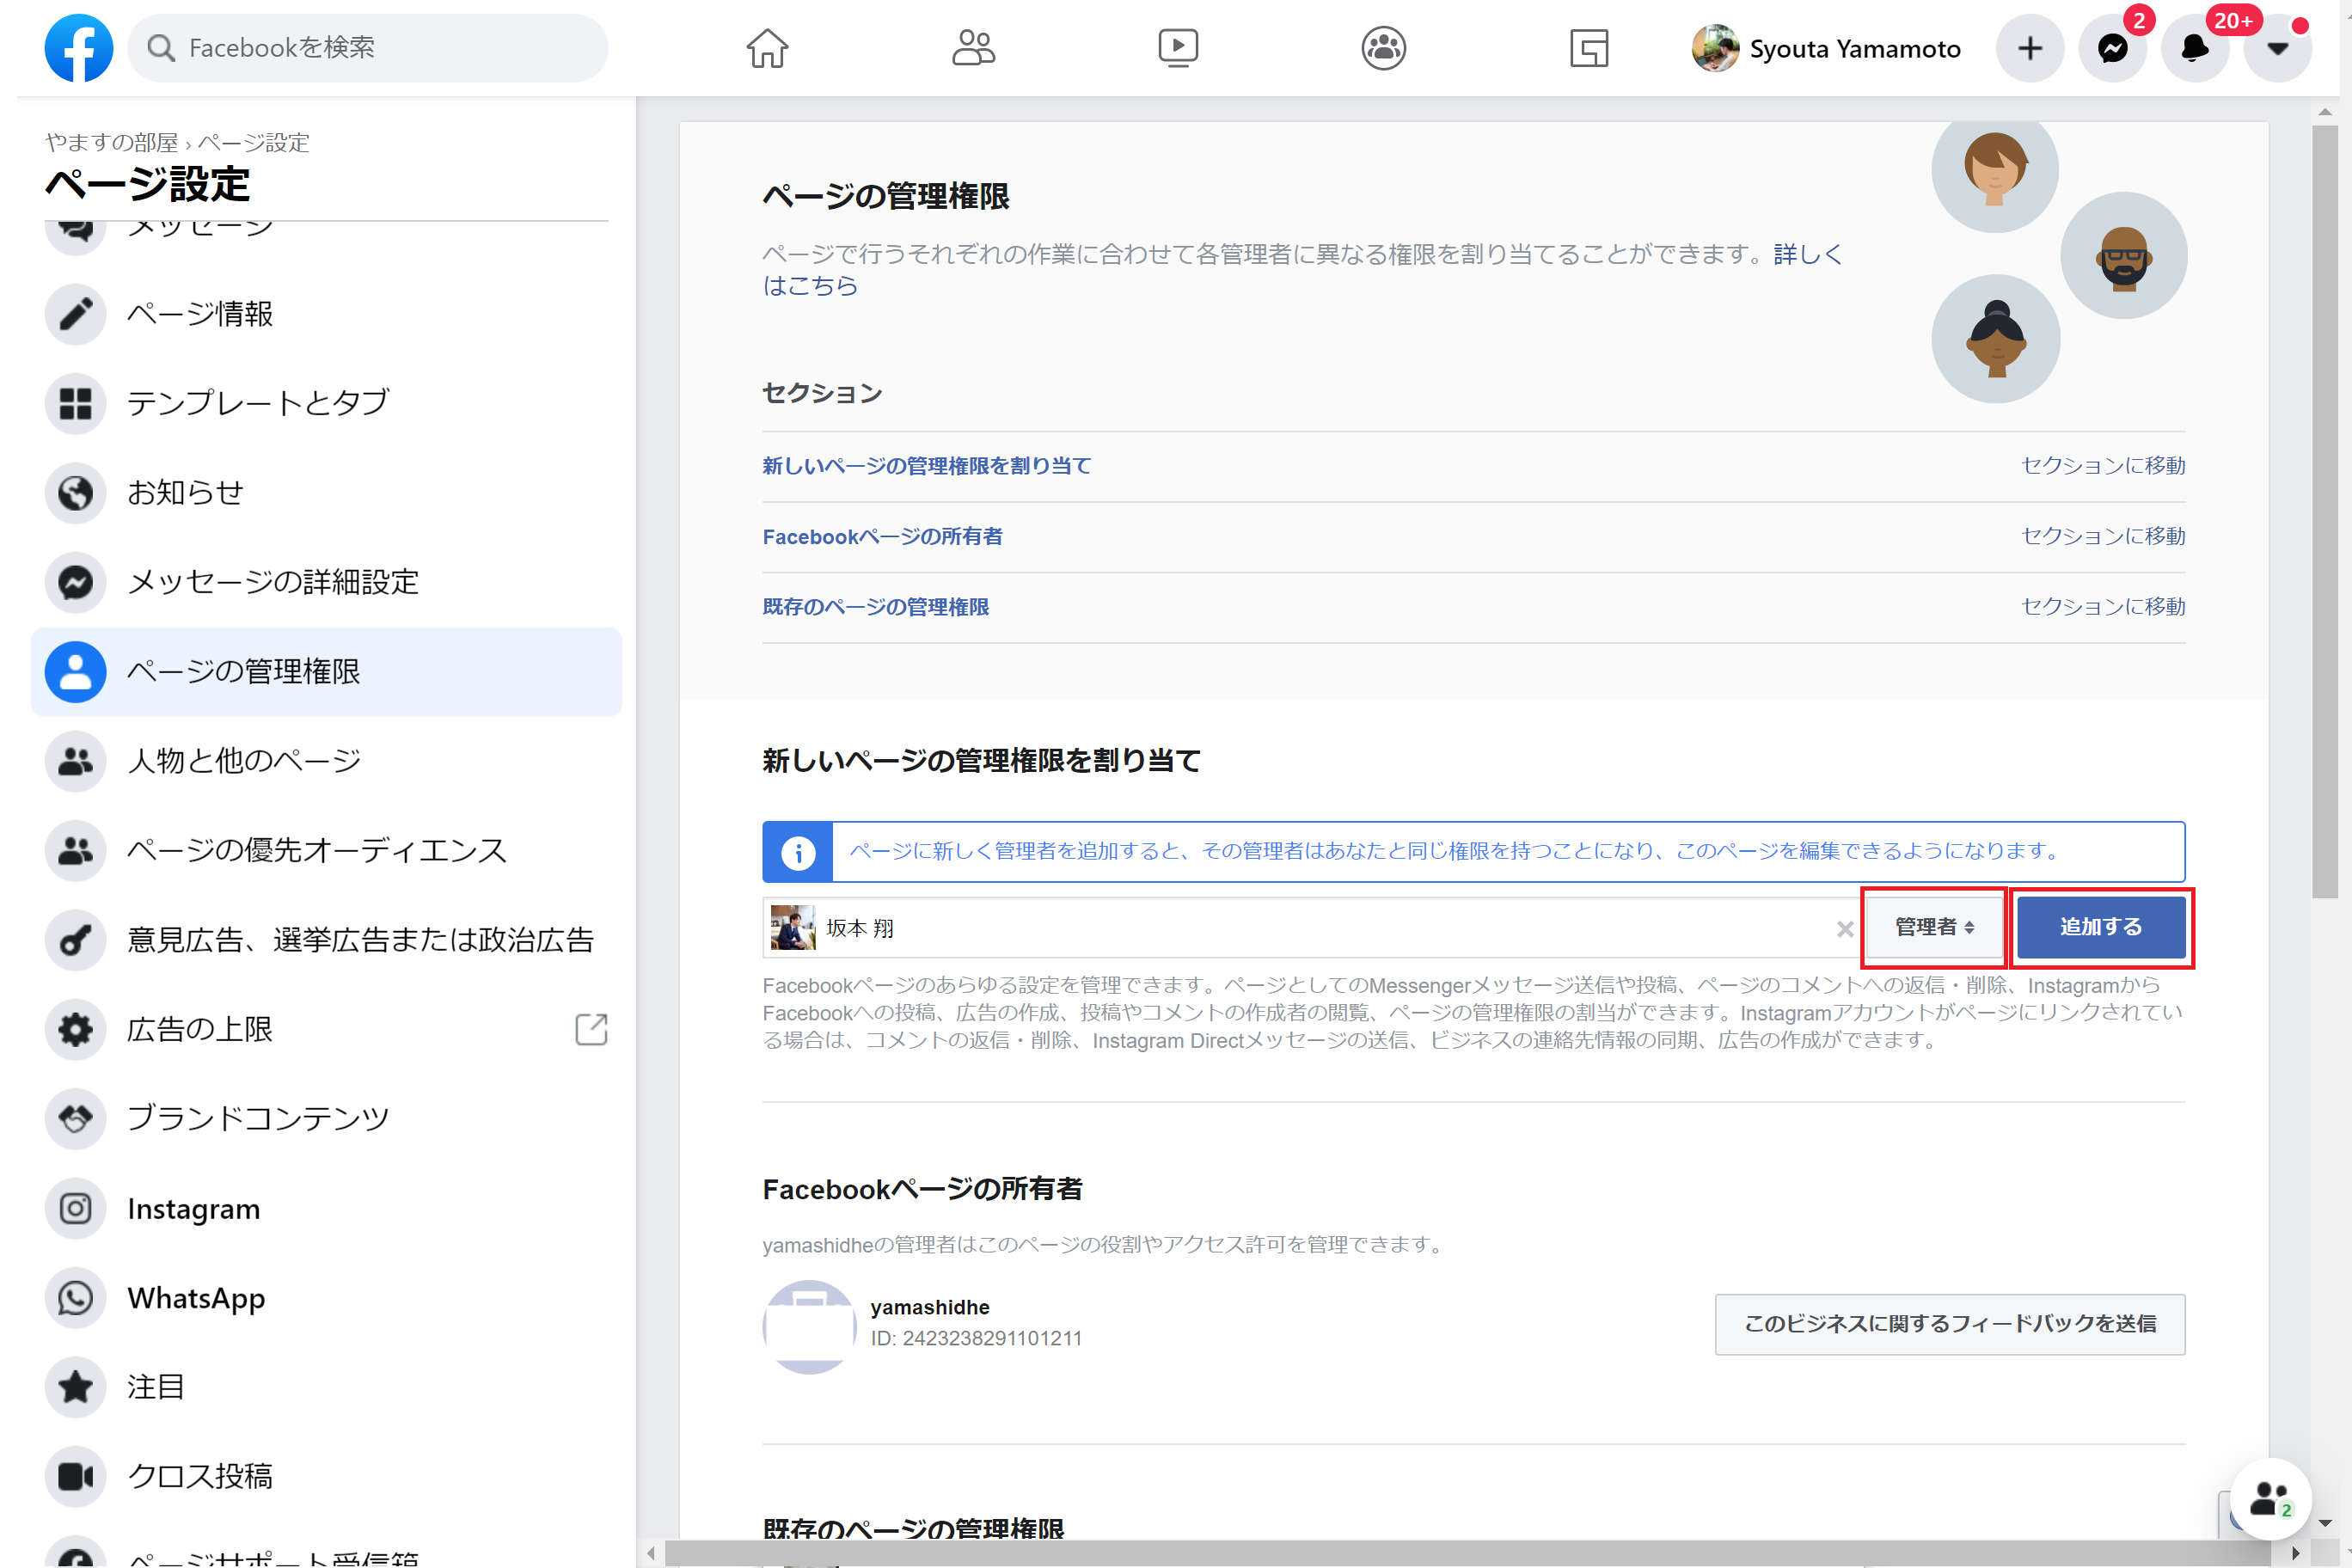Open 注目 settings
Image resolution: width=2352 pixels, height=1568 pixels.
[x=326, y=1387]
